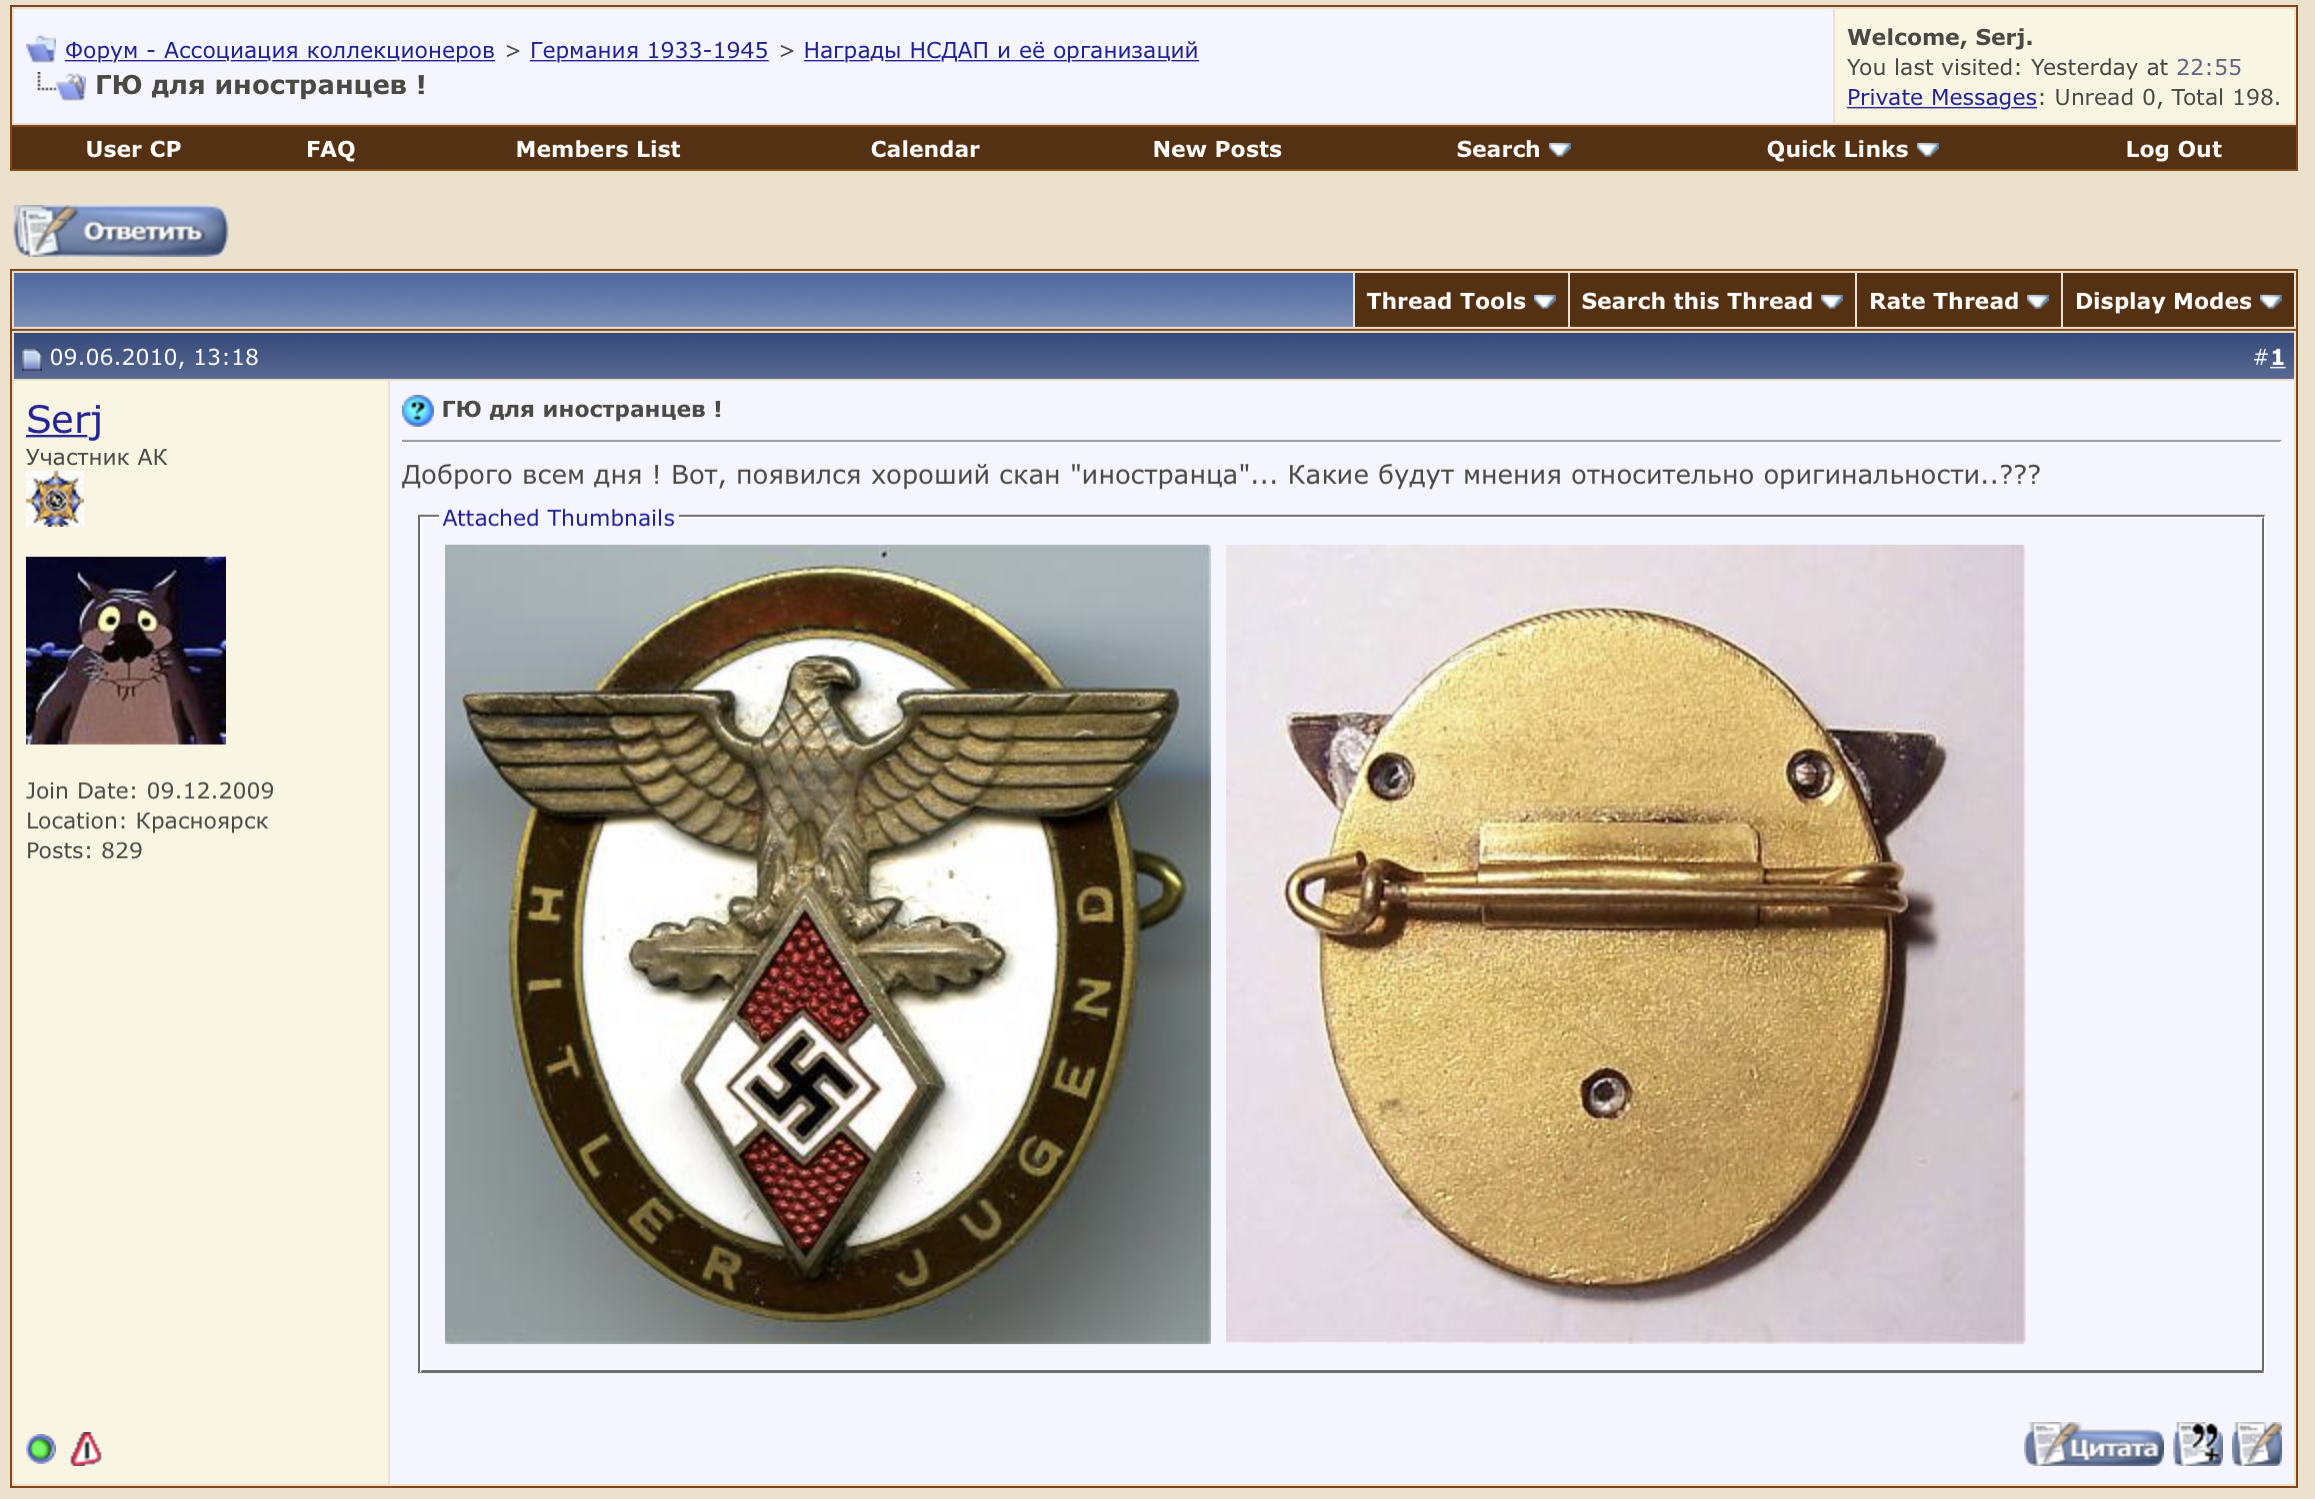
Task: Click the Цитата quote button
Action: [2094, 1446]
